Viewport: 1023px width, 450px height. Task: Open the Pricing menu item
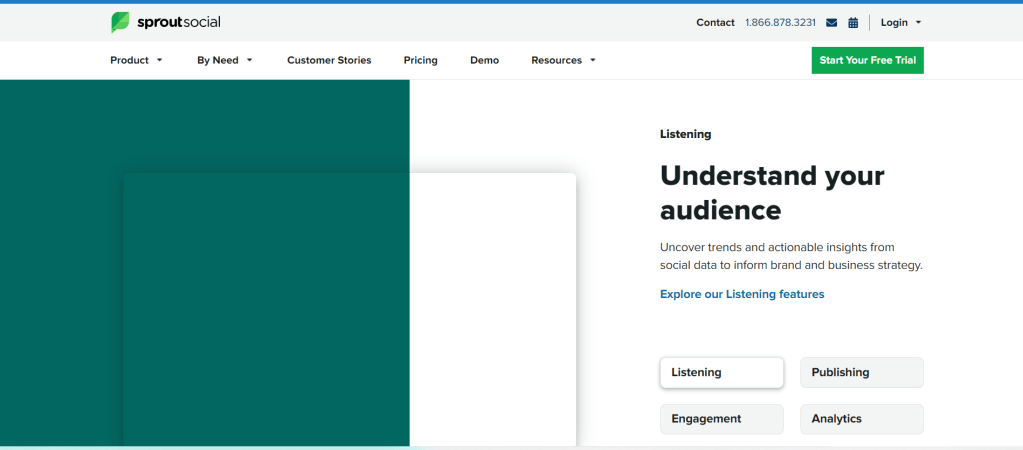point(420,60)
